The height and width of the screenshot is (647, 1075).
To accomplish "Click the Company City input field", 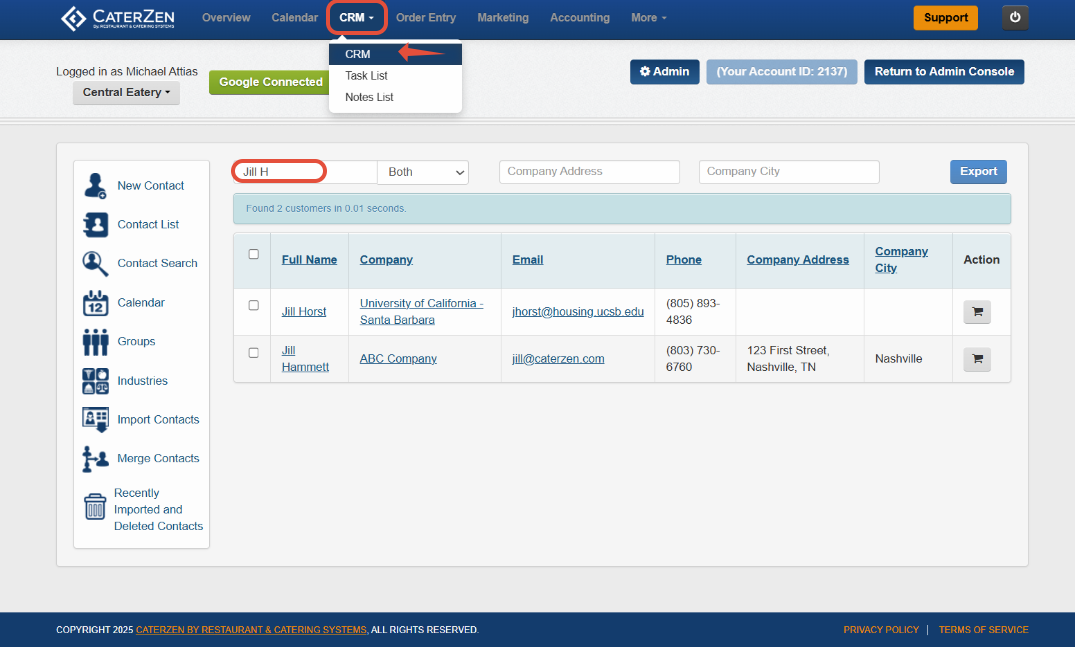I will click(x=789, y=172).
